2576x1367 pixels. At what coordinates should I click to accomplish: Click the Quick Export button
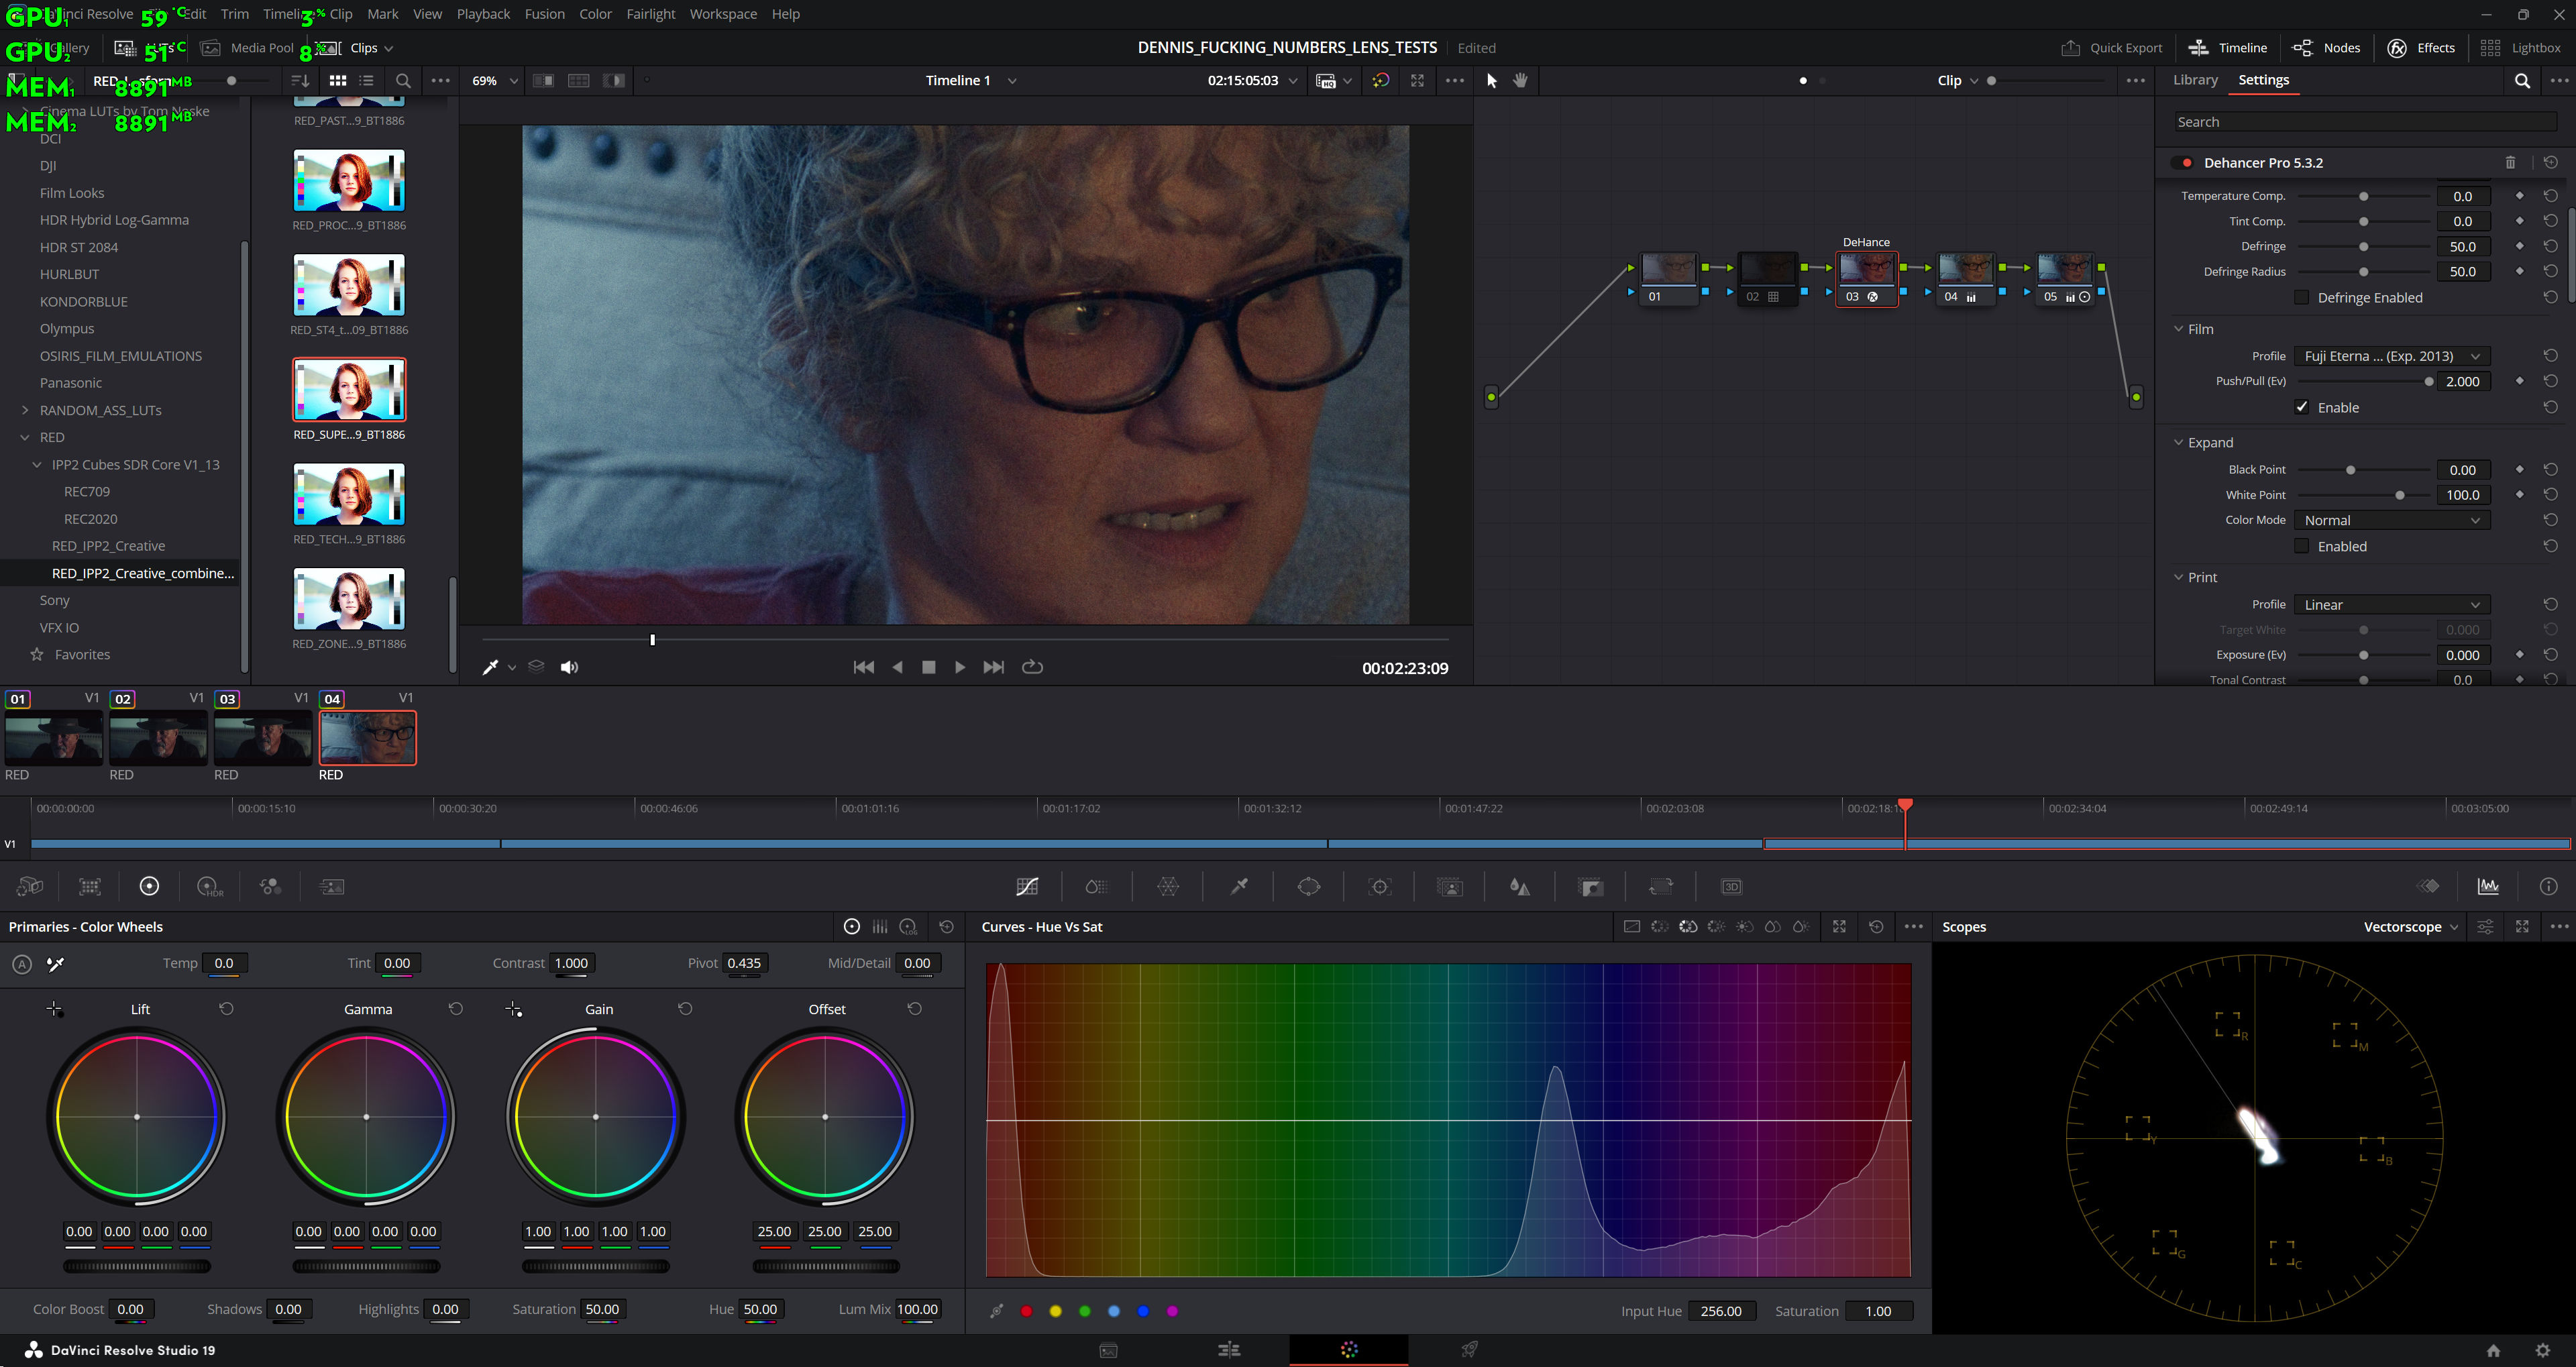coord(2112,48)
